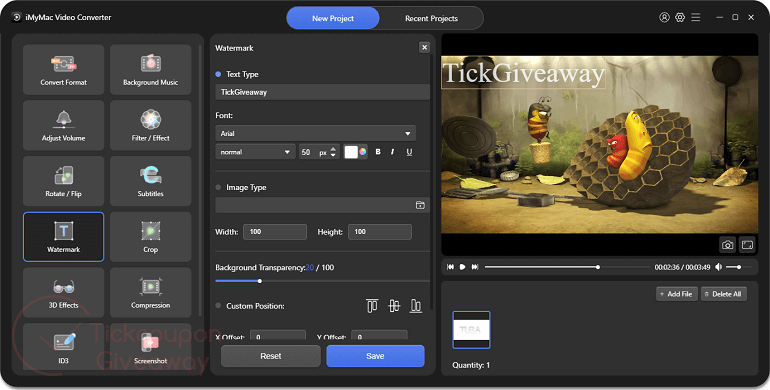The width and height of the screenshot is (770, 390).
Task: Click the Height input field
Action: pyautogui.click(x=380, y=232)
